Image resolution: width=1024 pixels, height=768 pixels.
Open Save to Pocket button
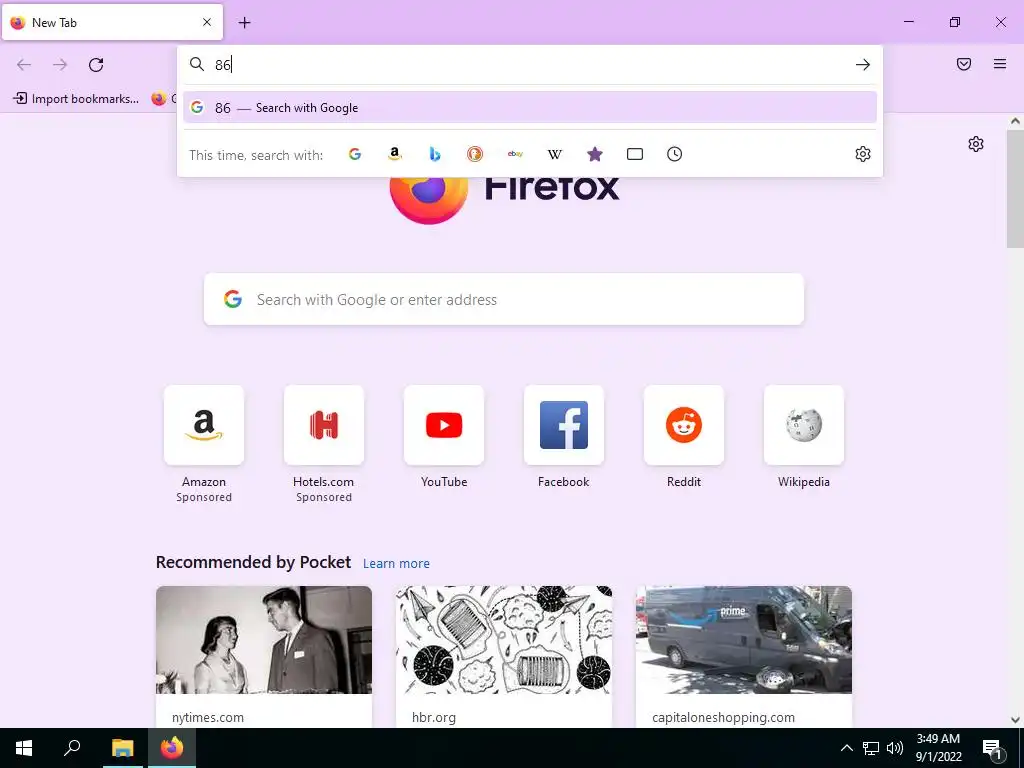pyautogui.click(x=964, y=64)
